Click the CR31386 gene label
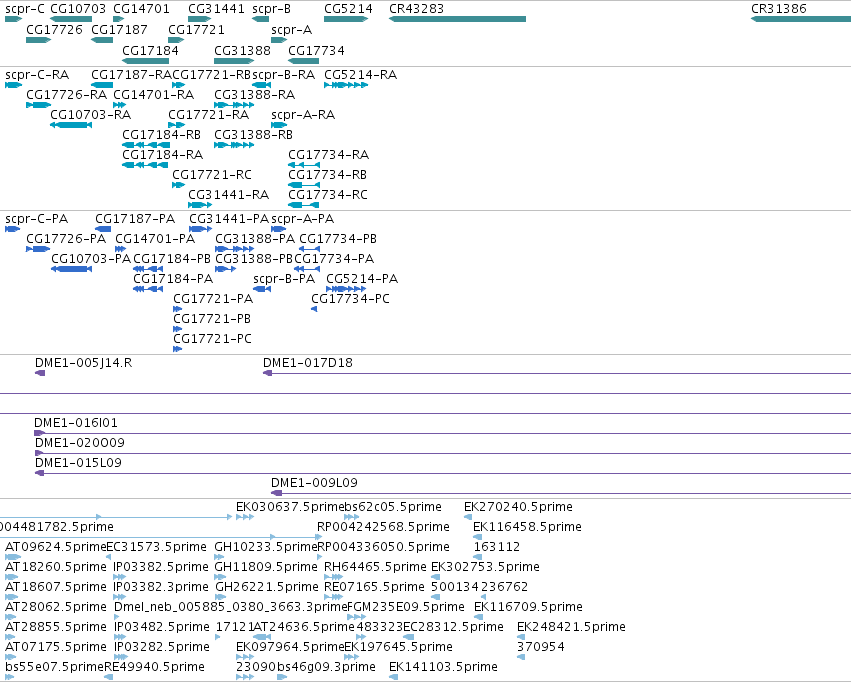 (778, 9)
